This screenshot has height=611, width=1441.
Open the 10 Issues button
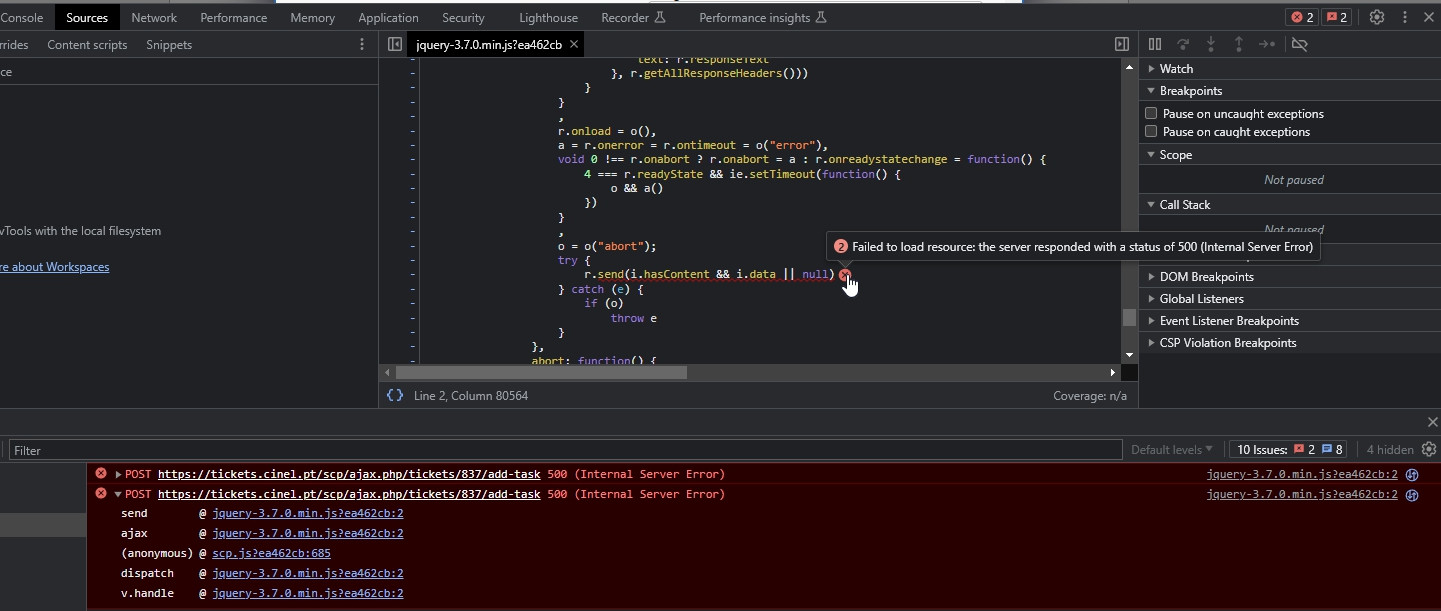pyautogui.click(x=1287, y=450)
